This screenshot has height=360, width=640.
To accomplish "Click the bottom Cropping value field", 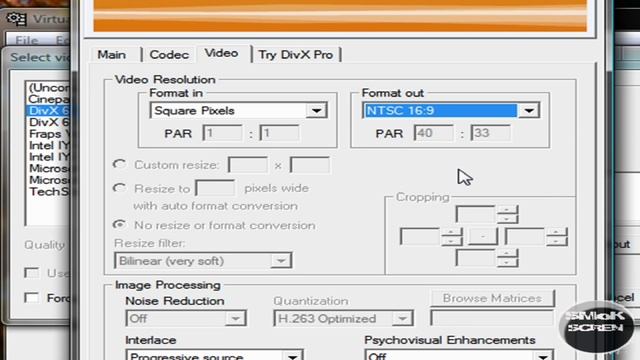I will (x=476, y=258).
